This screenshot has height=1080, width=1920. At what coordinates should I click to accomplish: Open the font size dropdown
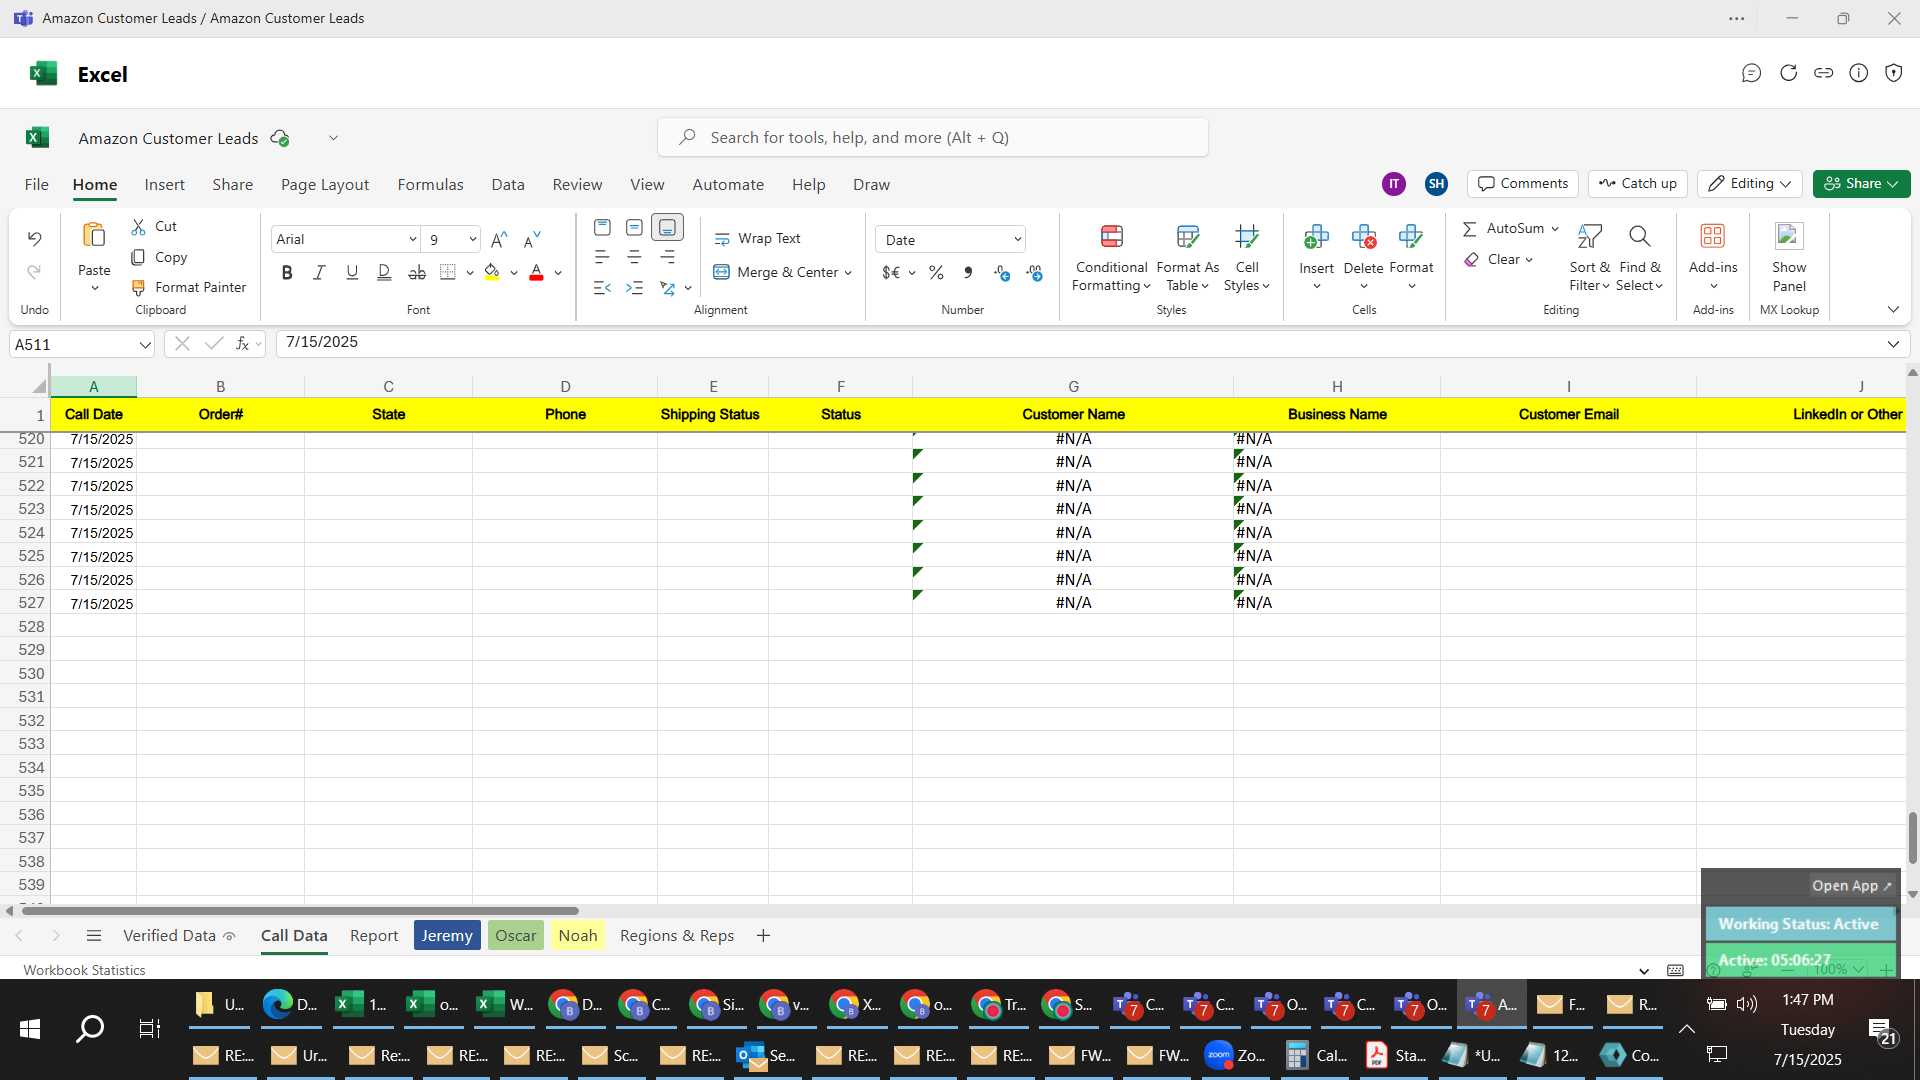click(x=472, y=239)
